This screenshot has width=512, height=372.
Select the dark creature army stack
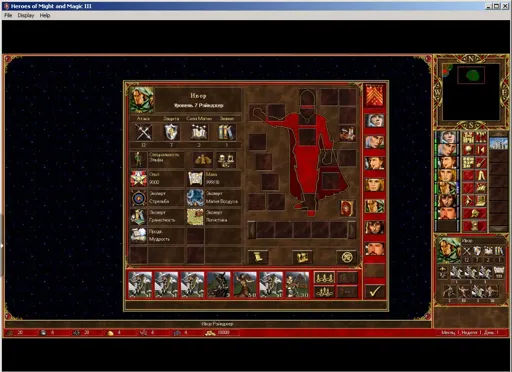(x=219, y=284)
